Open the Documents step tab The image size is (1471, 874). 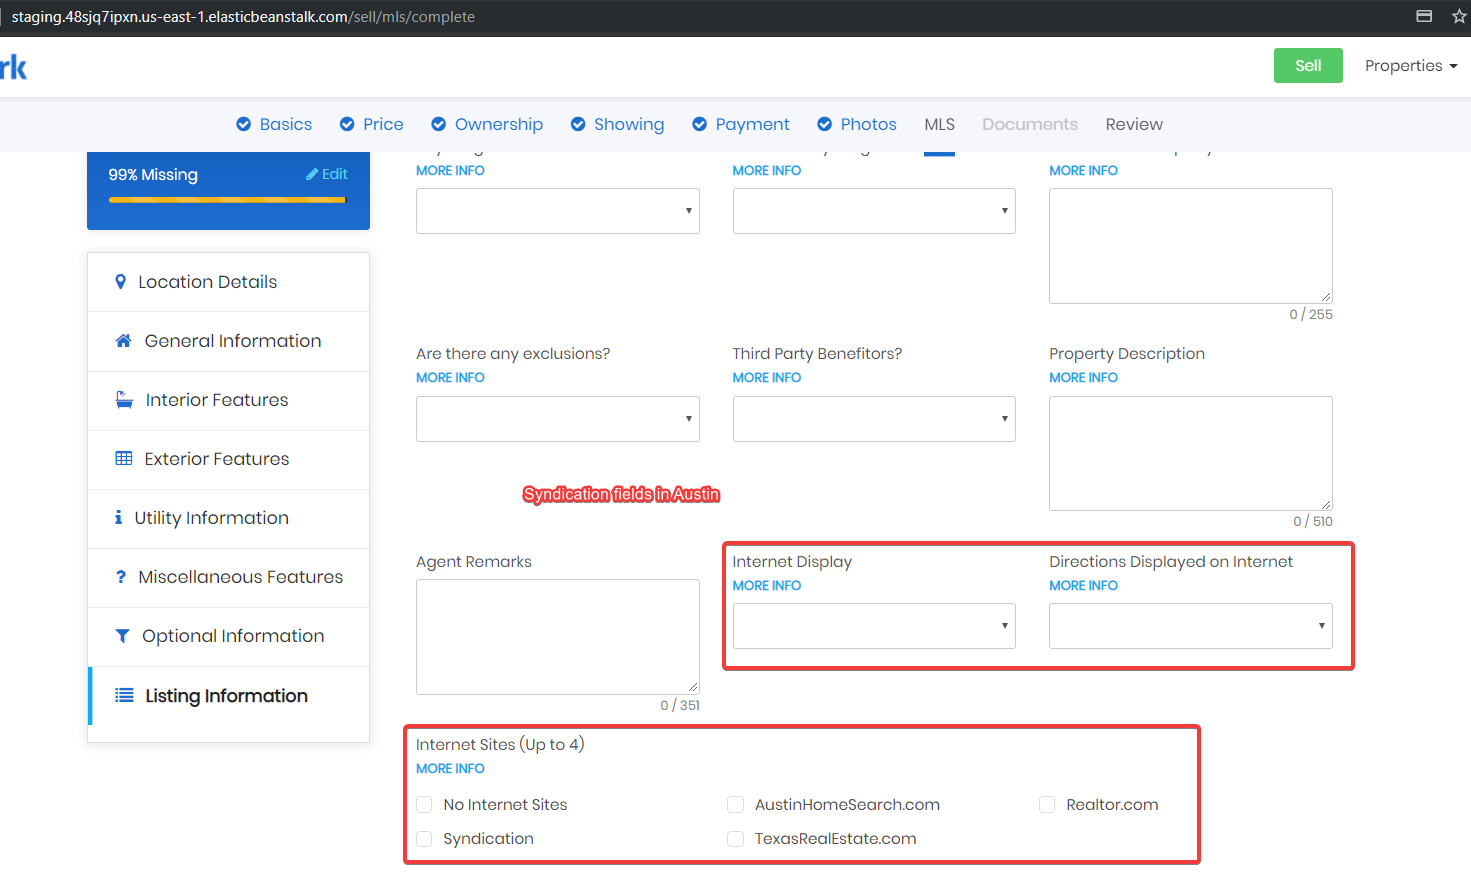(x=1030, y=124)
